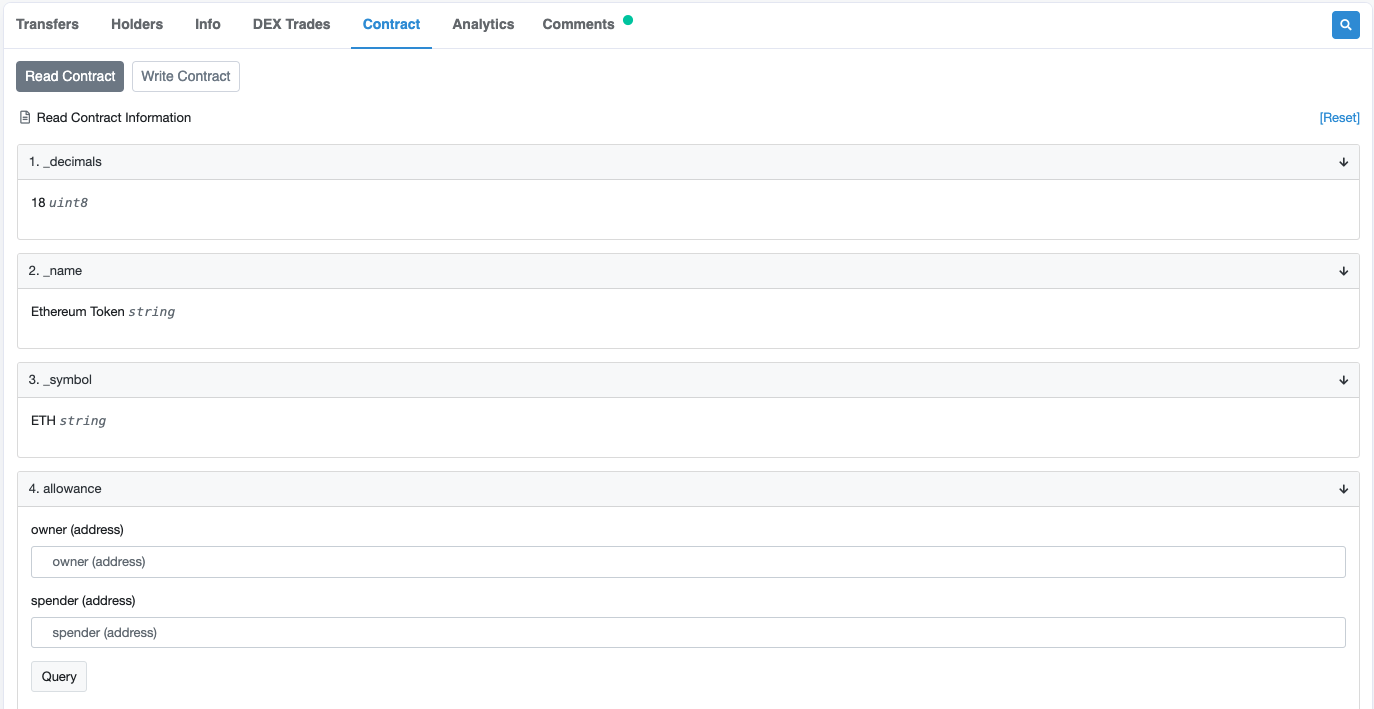Screen dimensions: 1374x709
Task: Collapse the _name section arrow
Action: [x=1343, y=271]
